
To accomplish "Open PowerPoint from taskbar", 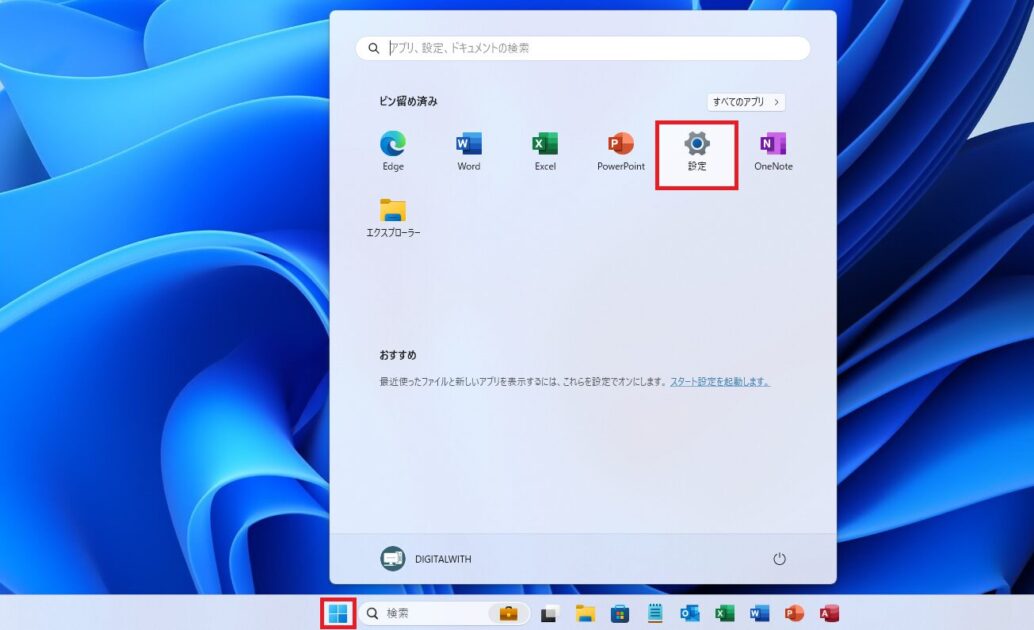I will [795, 614].
